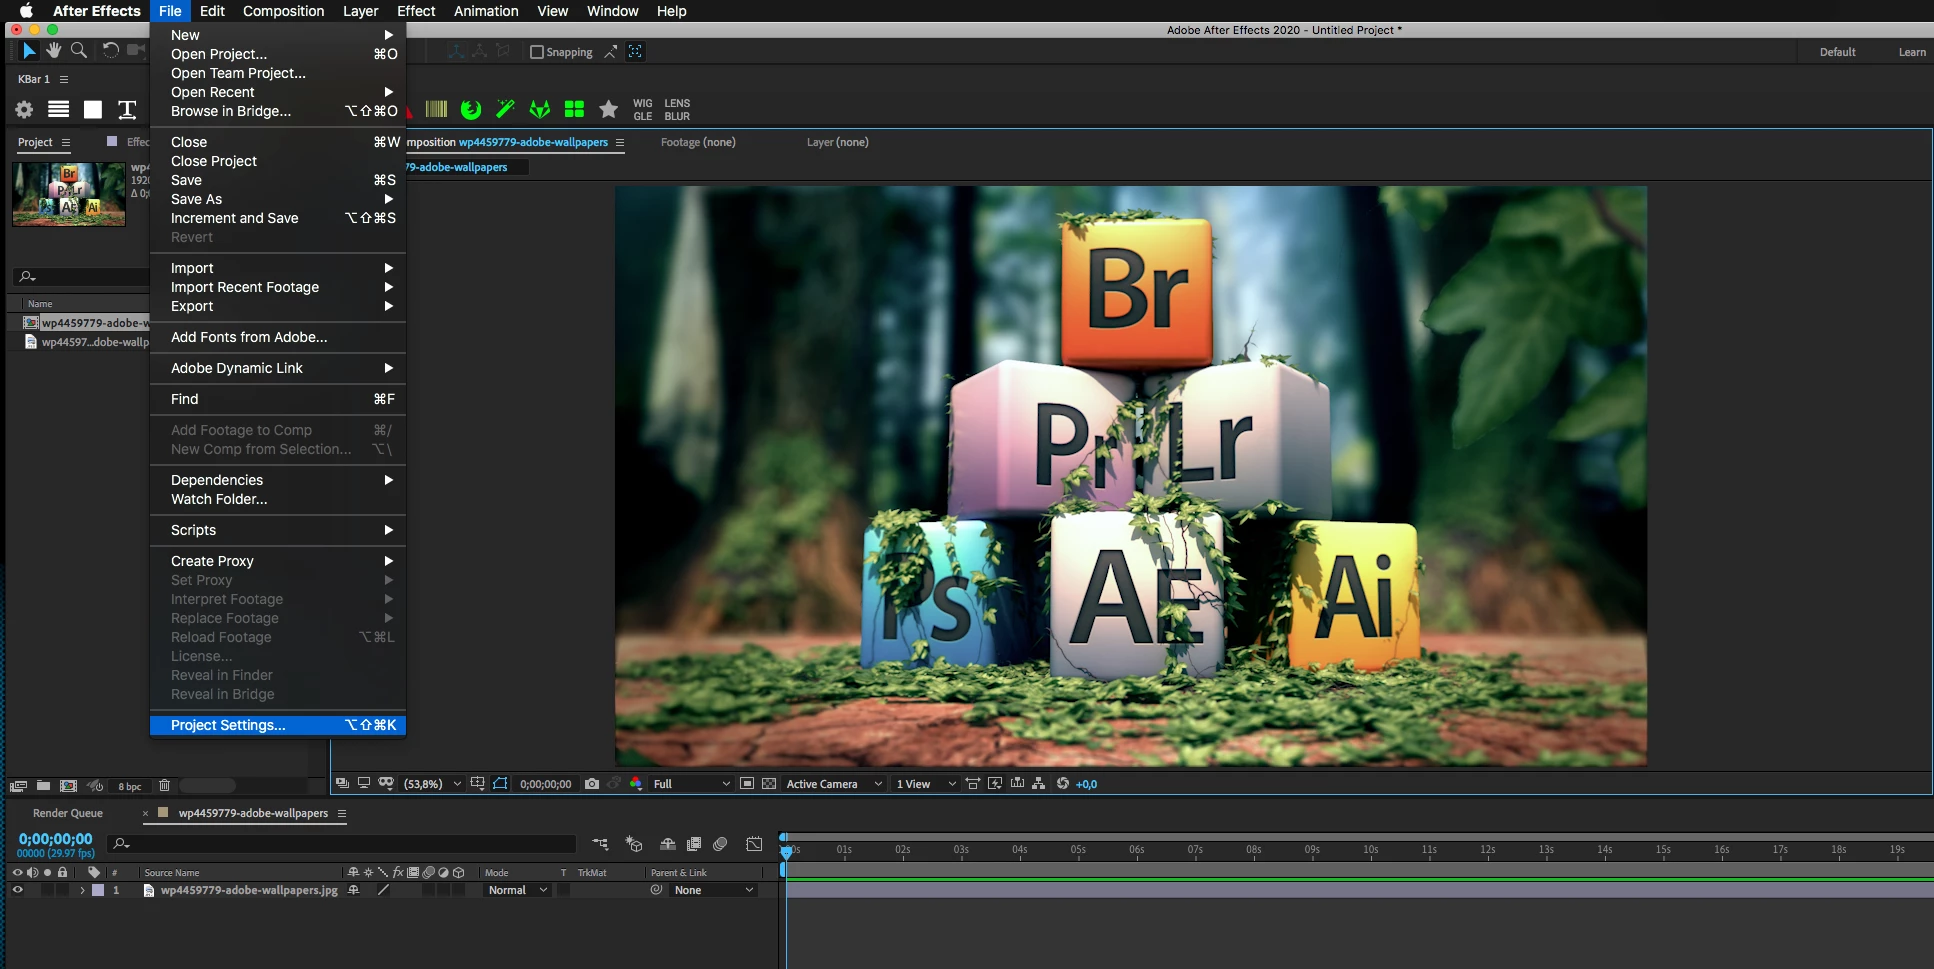The height and width of the screenshot is (969, 1934).
Task: Open Show Channel RGB circles icon
Action: pyautogui.click(x=636, y=784)
